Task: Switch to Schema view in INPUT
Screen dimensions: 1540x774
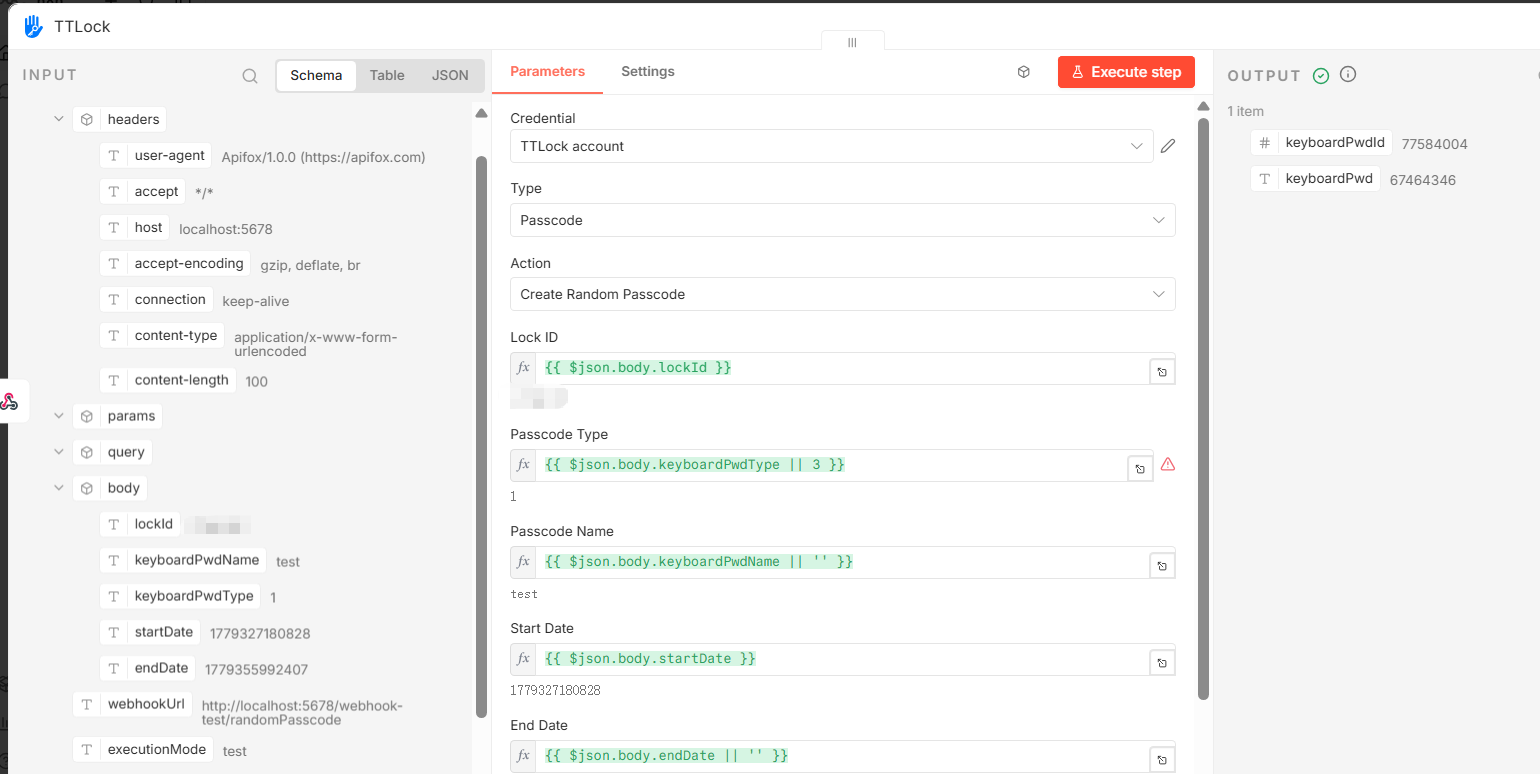Action: pos(316,76)
